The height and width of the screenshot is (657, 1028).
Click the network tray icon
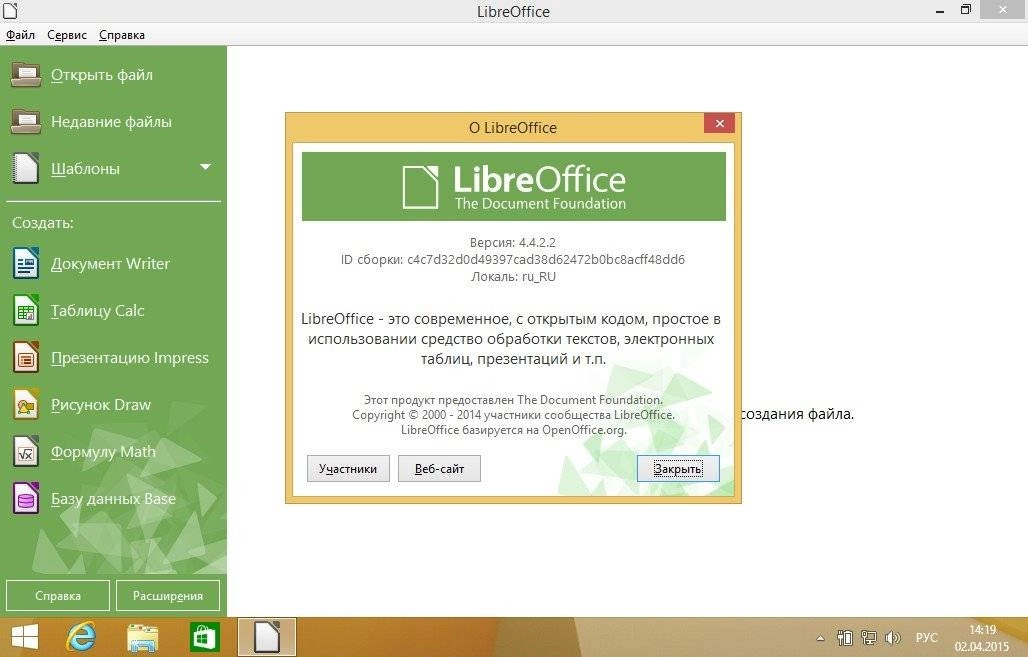click(869, 638)
